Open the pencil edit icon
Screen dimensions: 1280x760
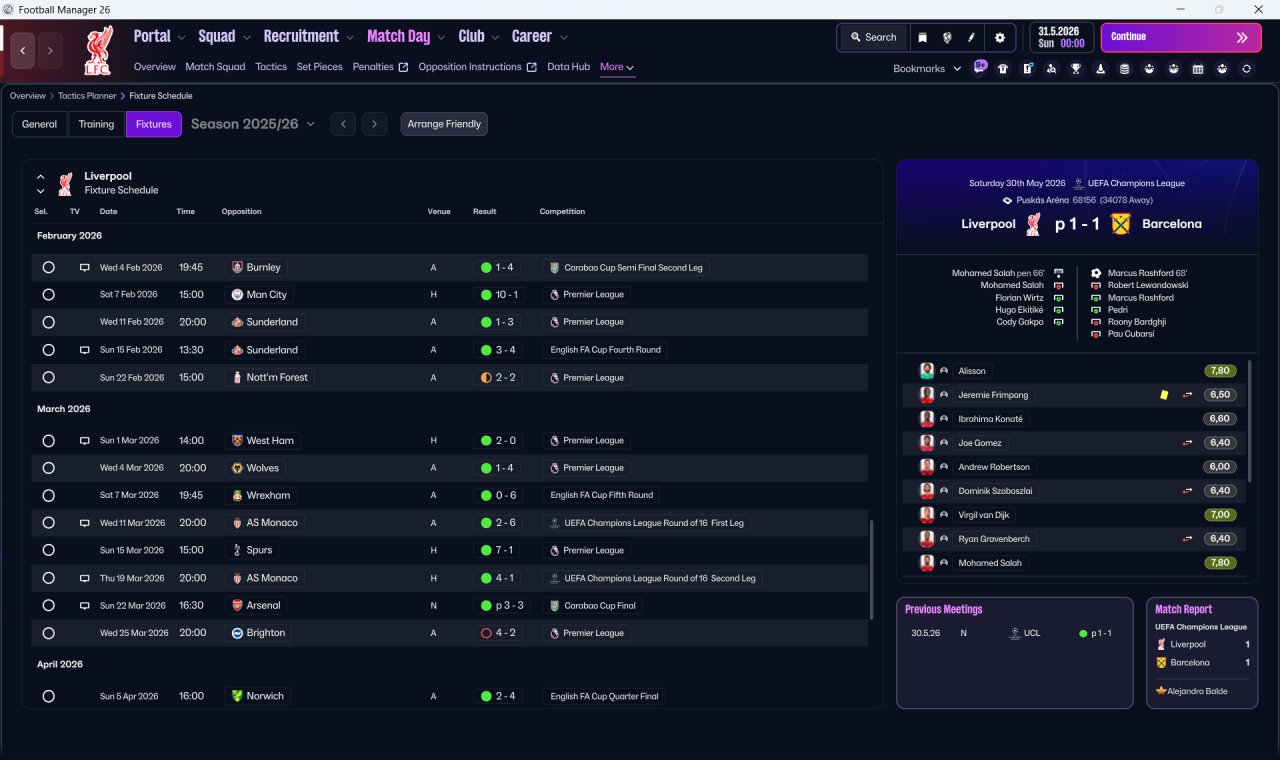tap(971, 37)
